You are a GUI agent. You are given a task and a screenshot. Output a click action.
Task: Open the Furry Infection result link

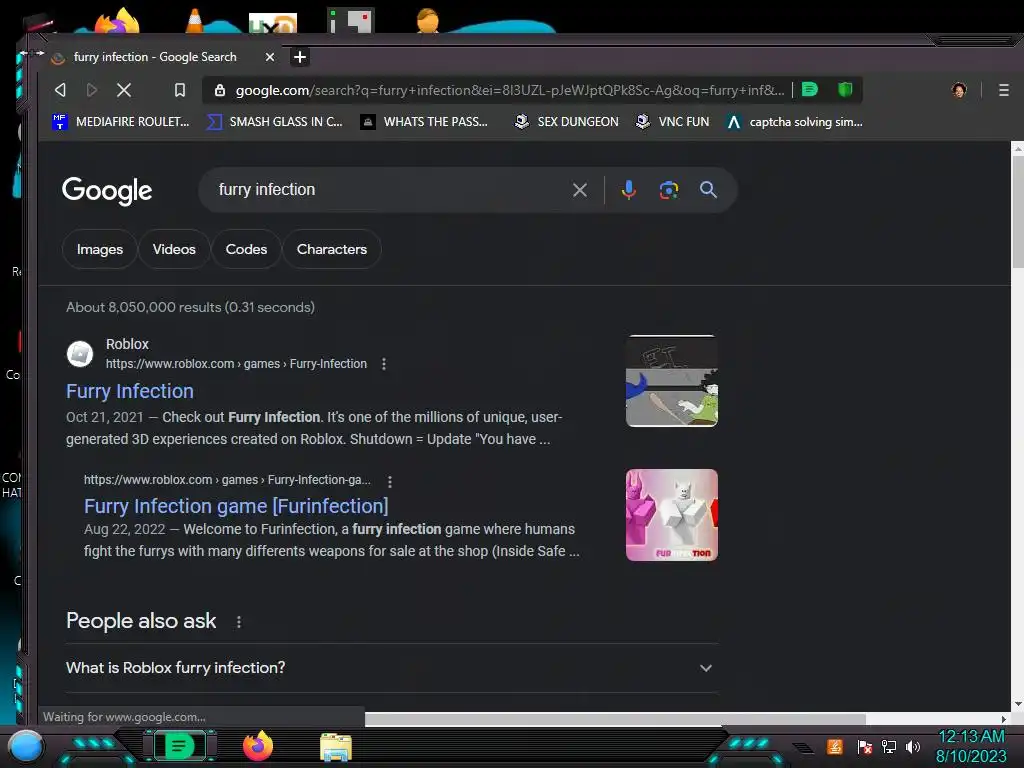click(130, 391)
